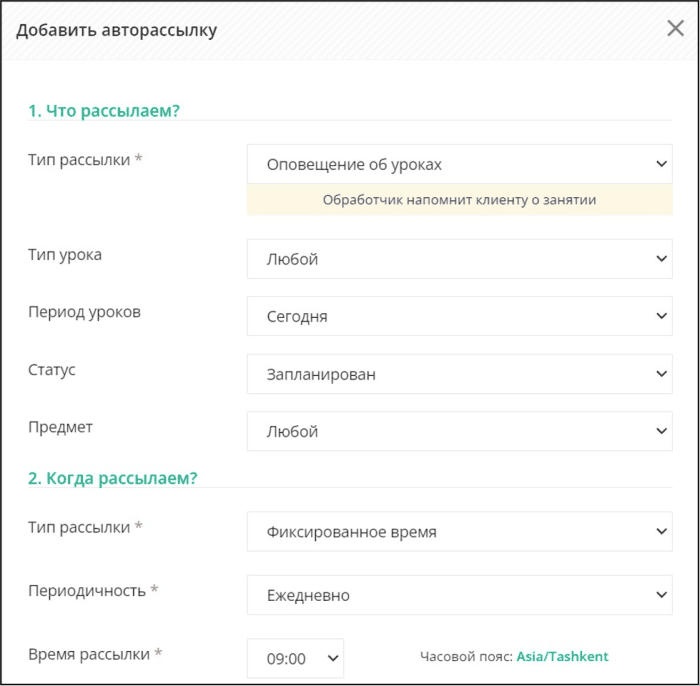Click the 2. Когда рассылаем? section heading
Viewport: 700px width, 686px height.
[112, 478]
